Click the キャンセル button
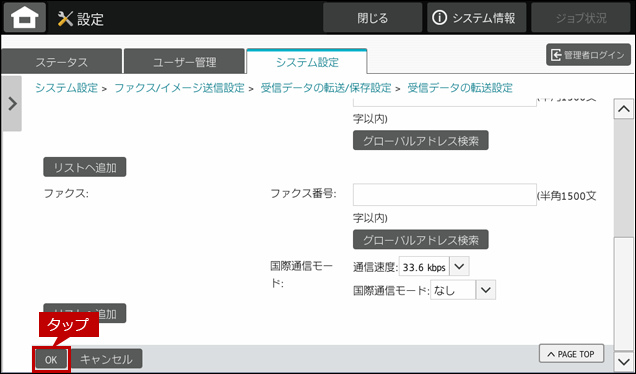The image size is (636, 374). [106, 359]
